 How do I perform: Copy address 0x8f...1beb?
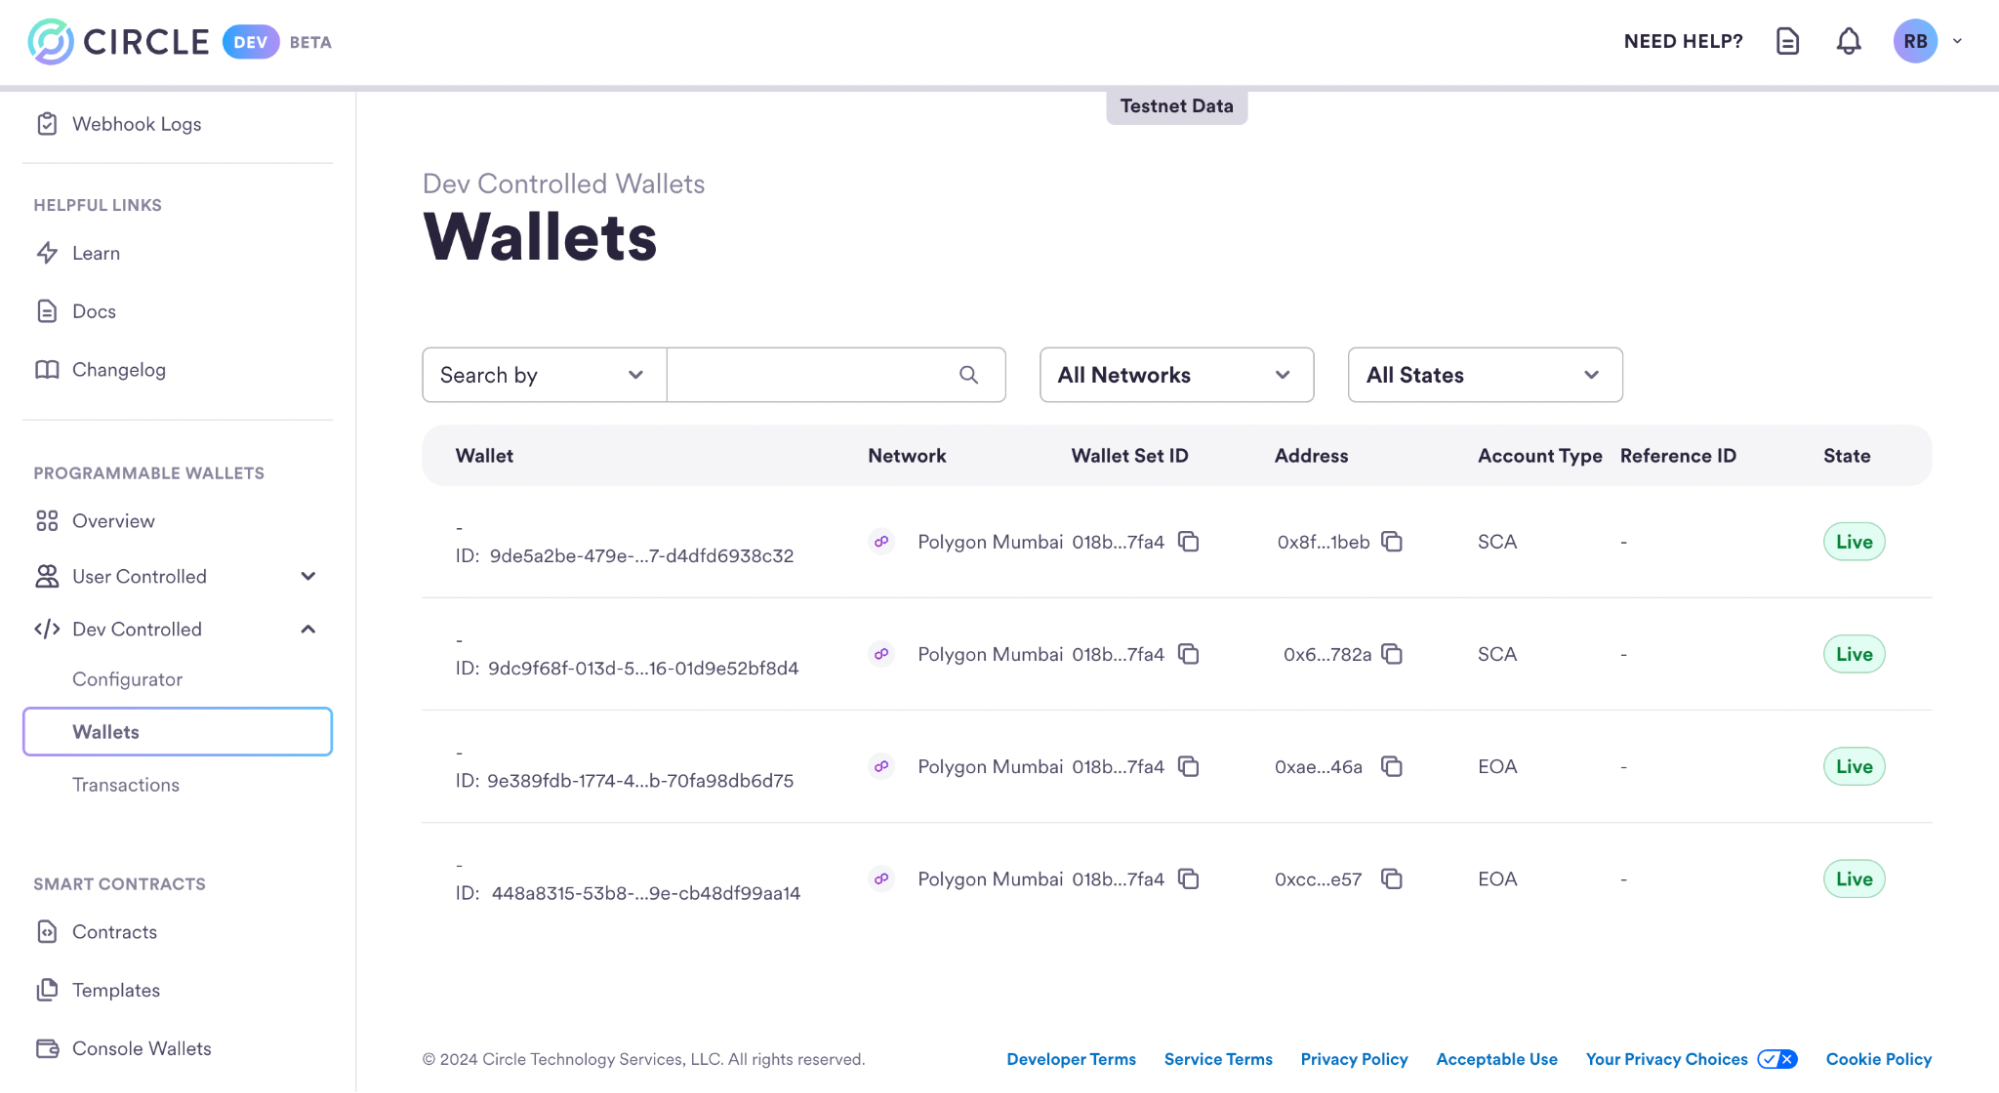pyautogui.click(x=1391, y=541)
